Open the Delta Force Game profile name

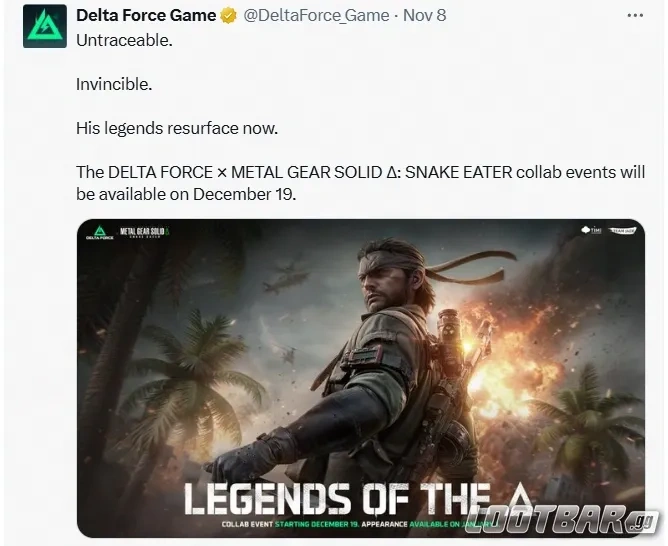coord(146,16)
